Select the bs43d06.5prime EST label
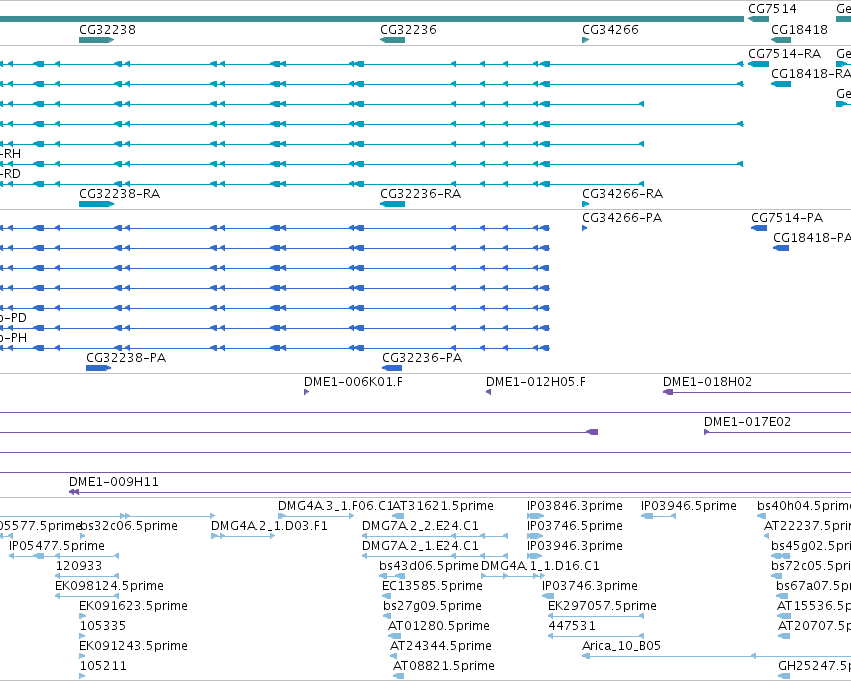This screenshot has height=681, width=851. [x=429, y=566]
